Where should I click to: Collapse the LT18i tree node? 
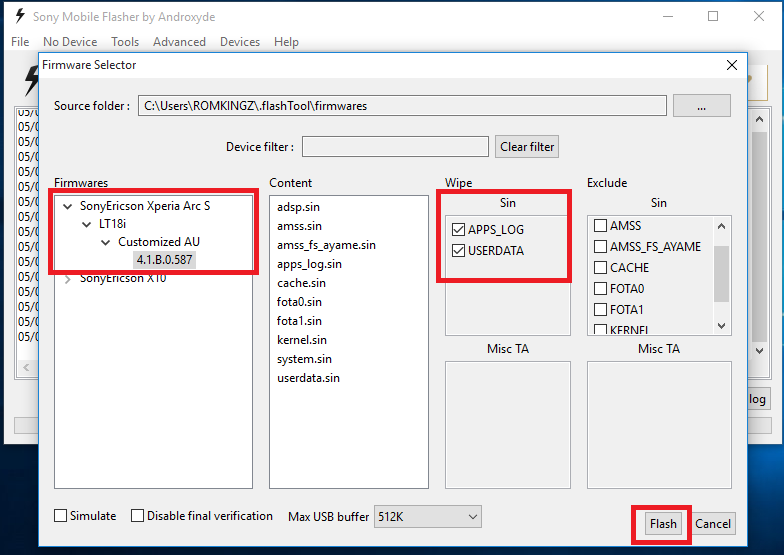point(86,224)
